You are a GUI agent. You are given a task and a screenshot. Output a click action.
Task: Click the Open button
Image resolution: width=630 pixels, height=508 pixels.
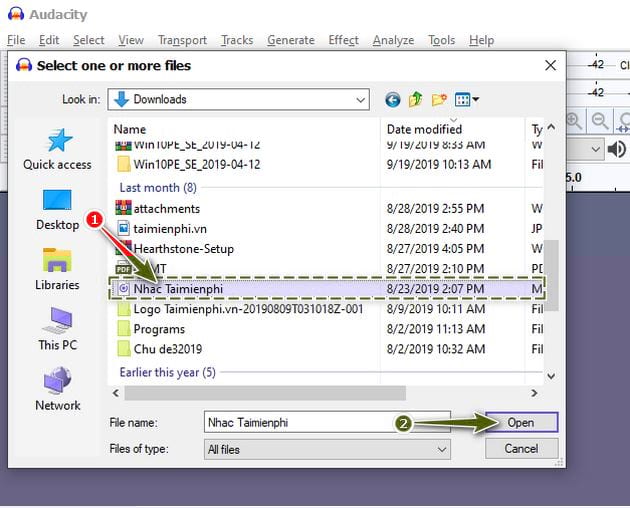522,422
